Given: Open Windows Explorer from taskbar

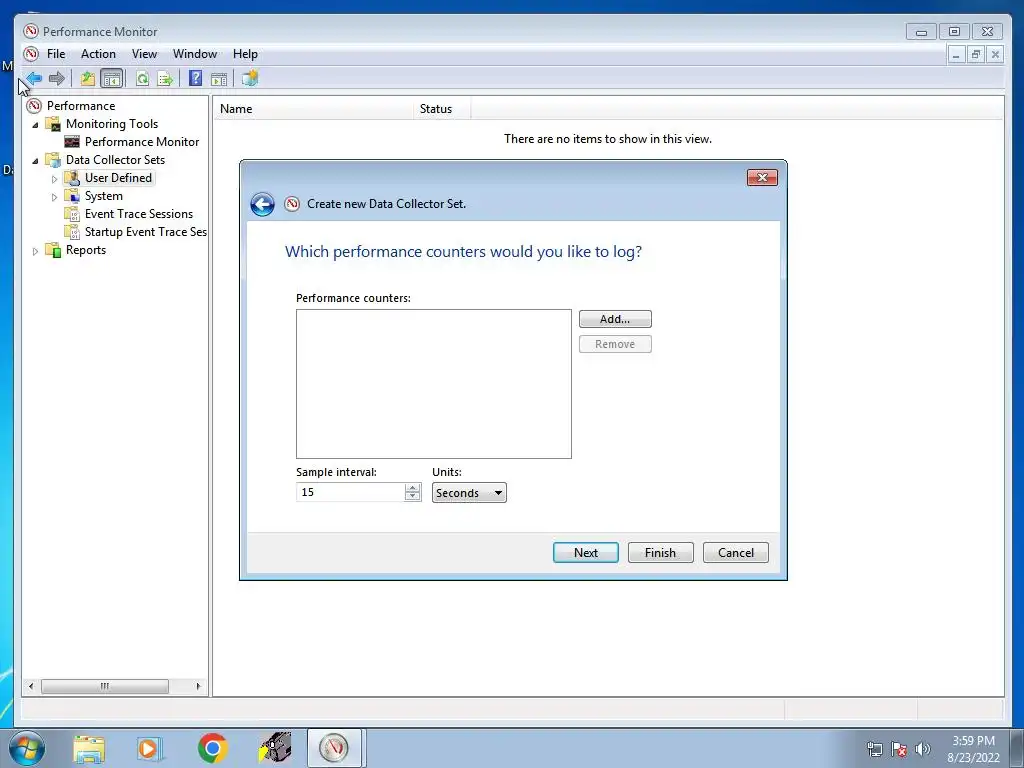Looking at the screenshot, I should click(89, 748).
